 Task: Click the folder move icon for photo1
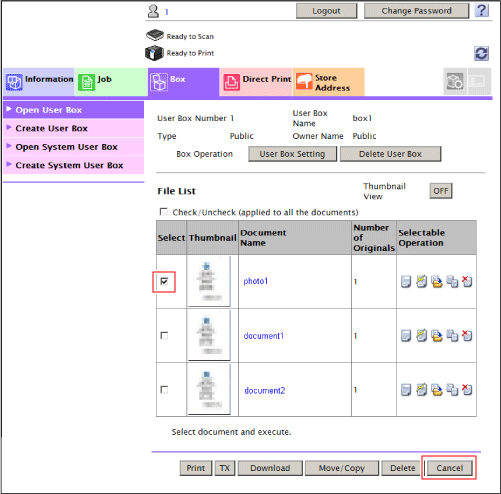pos(437,281)
